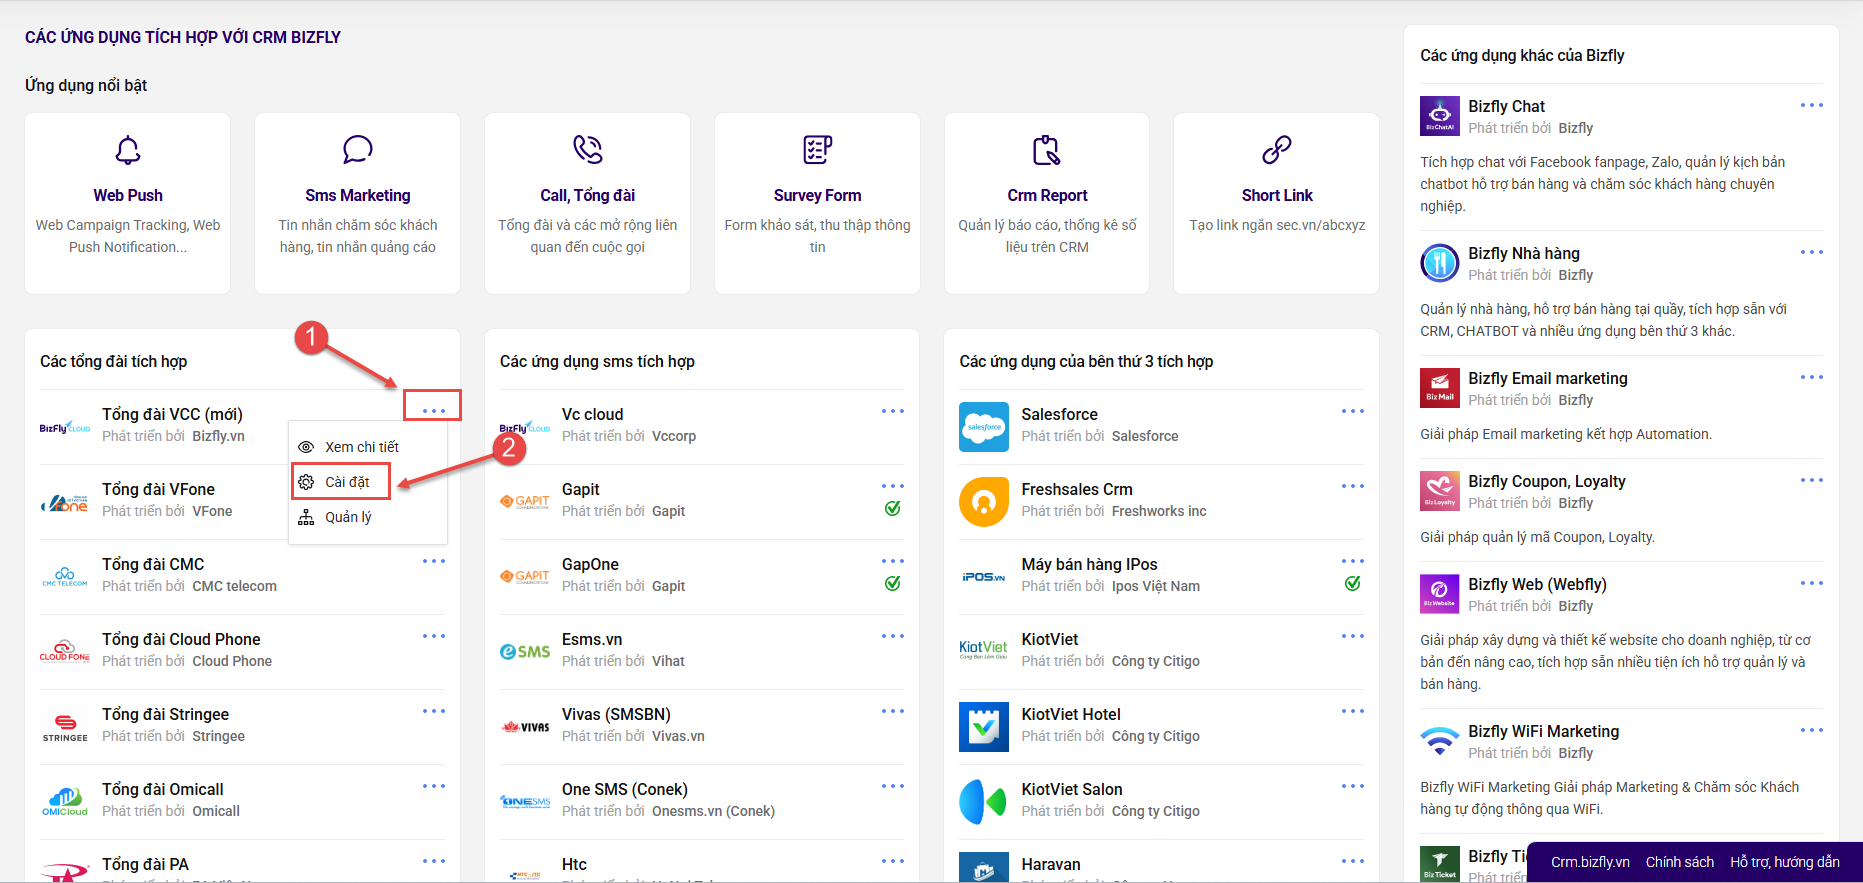This screenshot has height=883, width=1863.
Task: Open the Esms.vn three-dot menu
Action: 893,636
